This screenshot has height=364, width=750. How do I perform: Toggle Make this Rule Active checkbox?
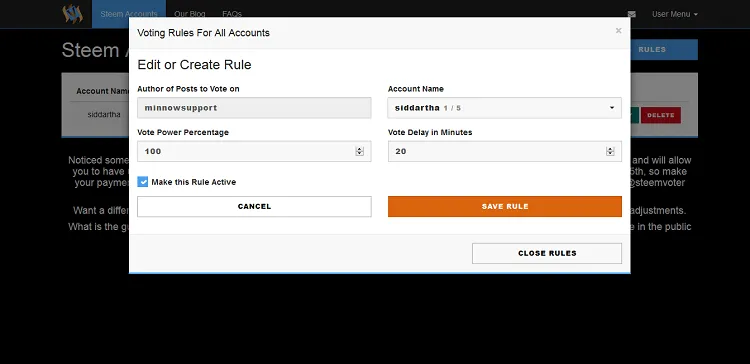click(143, 182)
